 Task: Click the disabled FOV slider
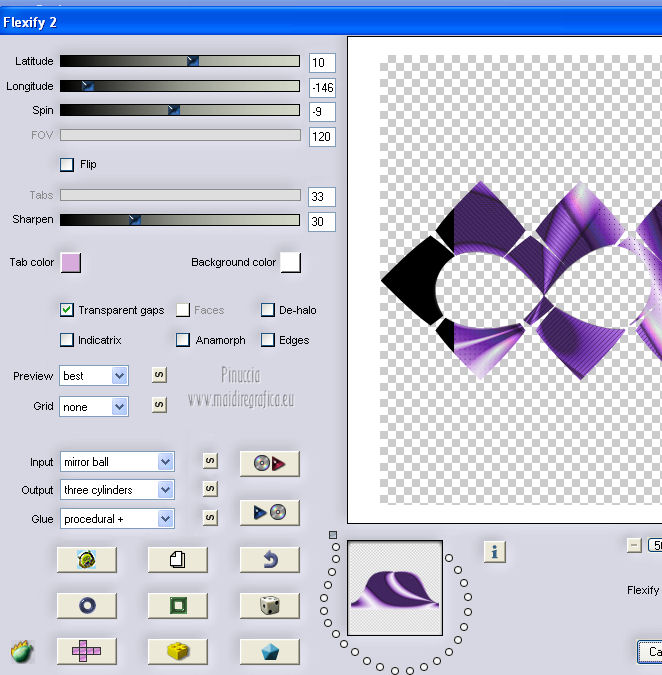180,135
